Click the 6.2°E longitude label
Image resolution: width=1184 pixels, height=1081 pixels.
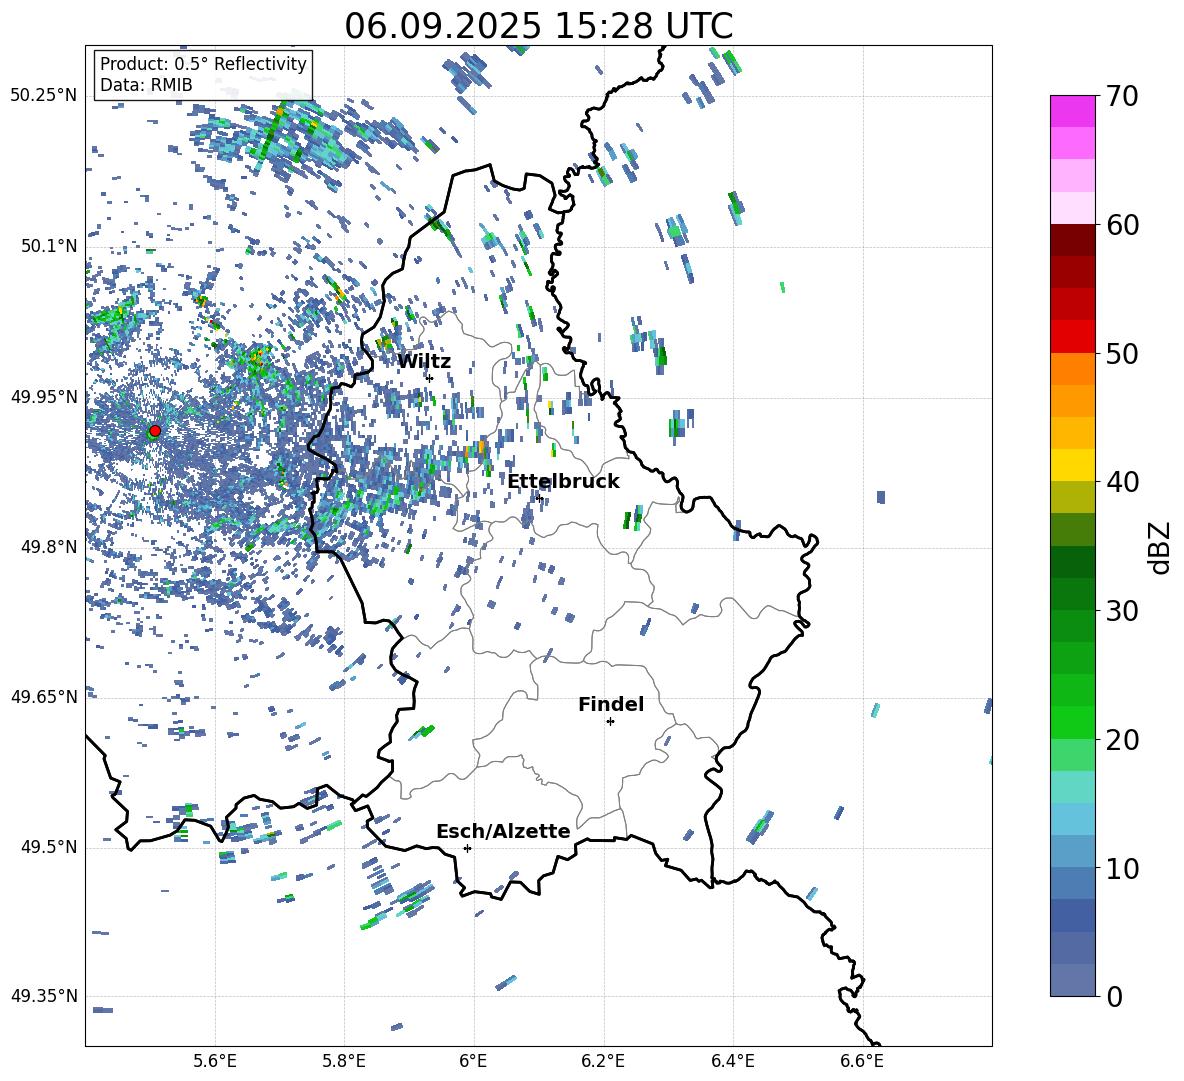click(603, 1061)
